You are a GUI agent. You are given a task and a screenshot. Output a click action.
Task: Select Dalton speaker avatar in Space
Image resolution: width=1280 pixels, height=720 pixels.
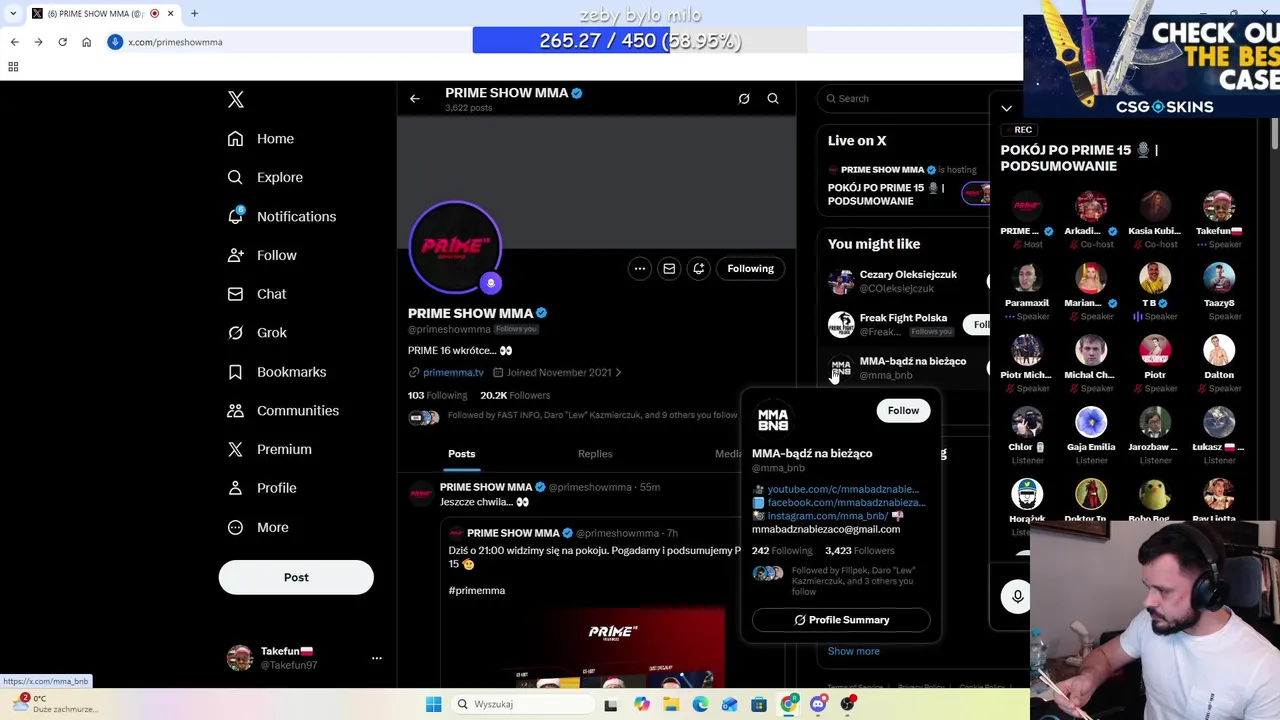pyautogui.click(x=1219, y=351)
